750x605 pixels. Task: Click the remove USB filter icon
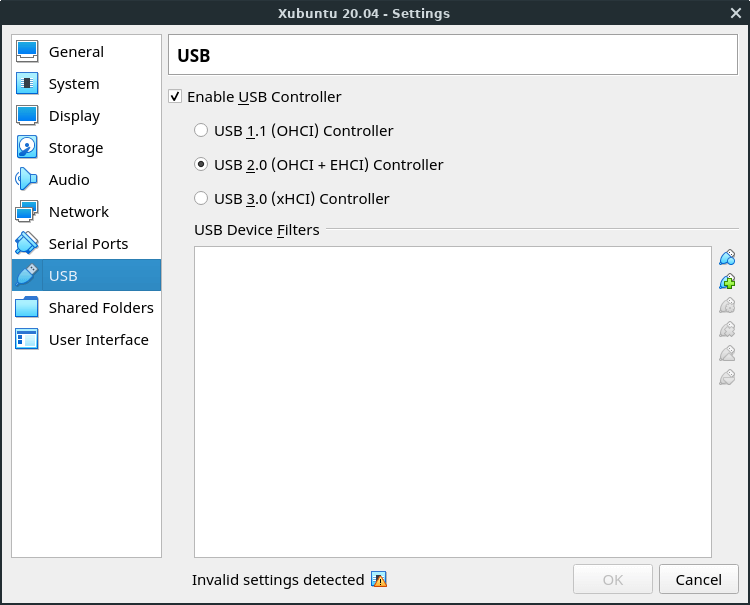point(727,330)
